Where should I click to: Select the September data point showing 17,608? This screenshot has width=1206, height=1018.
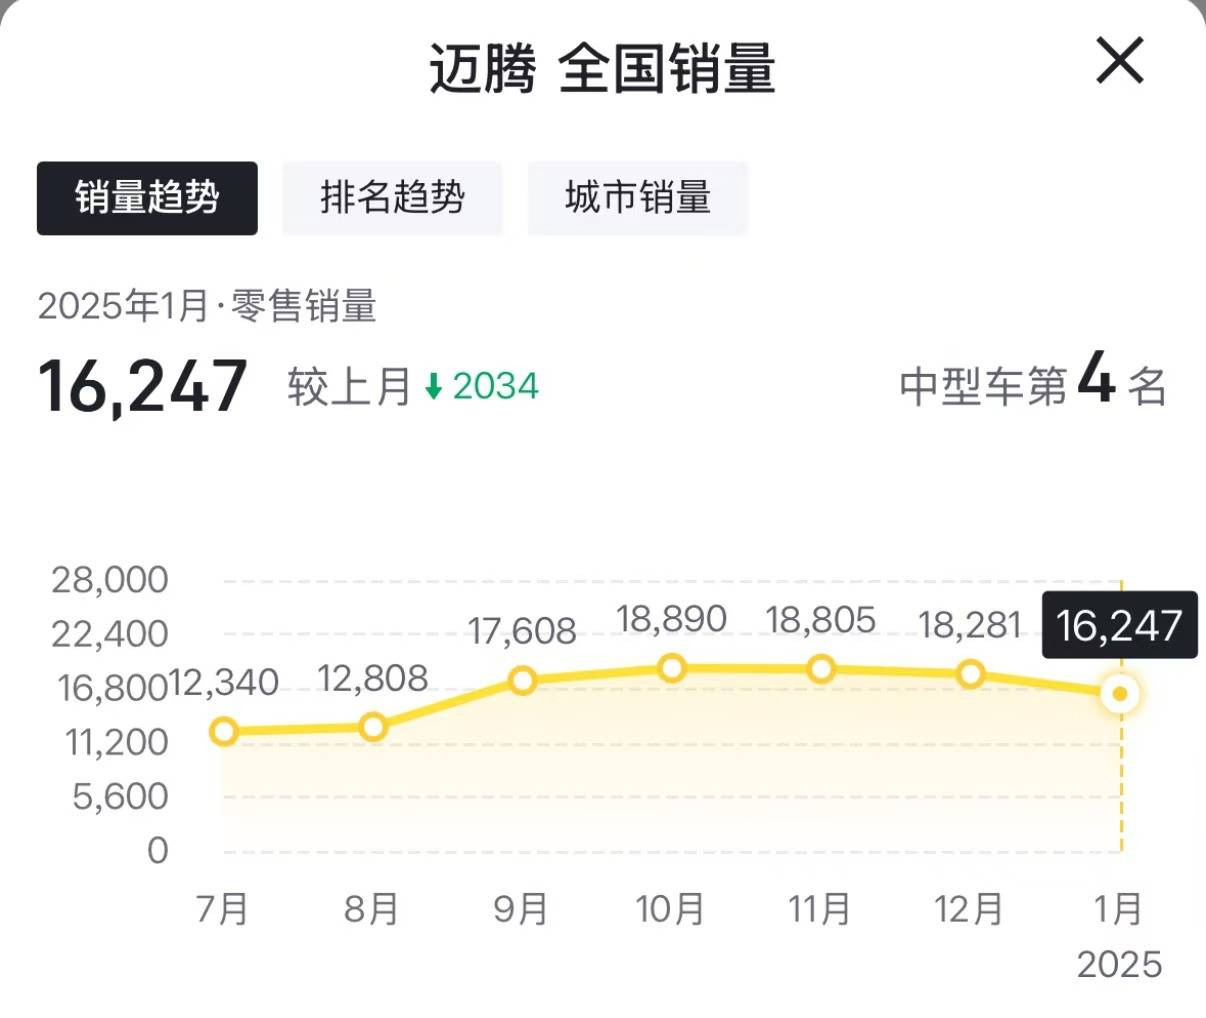point(523,681)
